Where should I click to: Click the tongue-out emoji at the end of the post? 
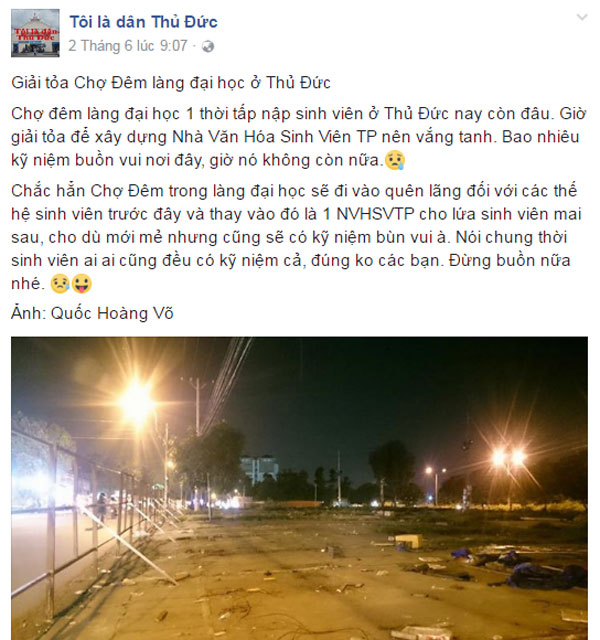tap(82, 284)
